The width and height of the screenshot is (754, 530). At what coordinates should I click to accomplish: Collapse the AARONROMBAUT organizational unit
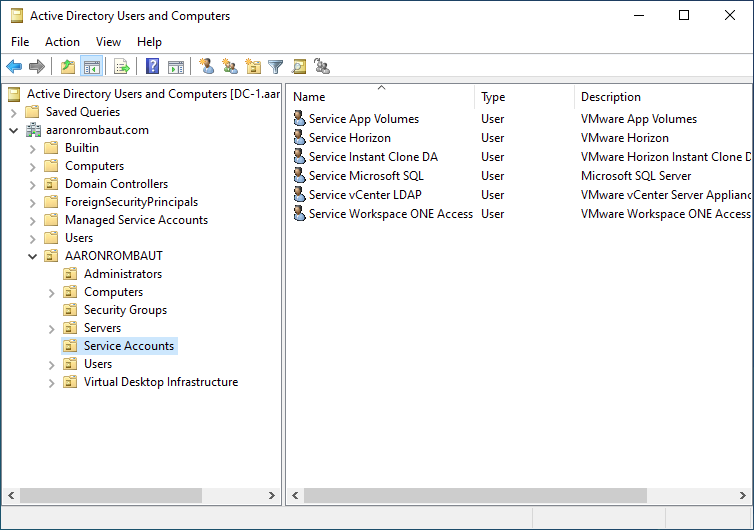pos(33,256)
